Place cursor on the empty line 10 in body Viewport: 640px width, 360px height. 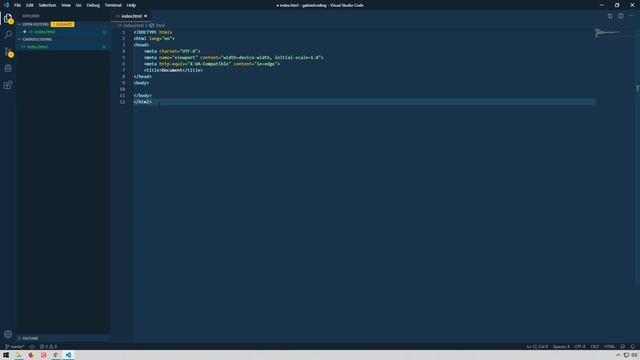(x=363, y=89)
